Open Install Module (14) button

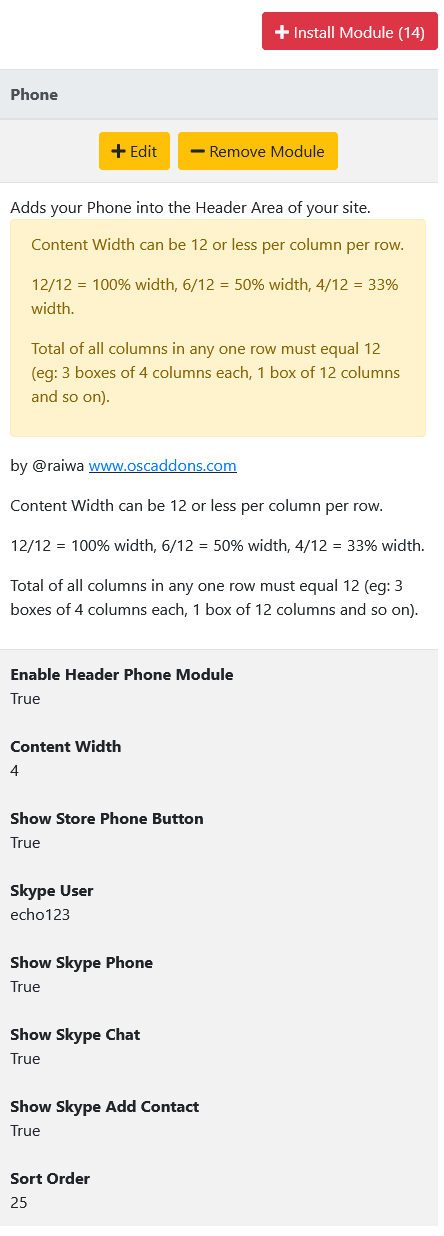[350, 32]
